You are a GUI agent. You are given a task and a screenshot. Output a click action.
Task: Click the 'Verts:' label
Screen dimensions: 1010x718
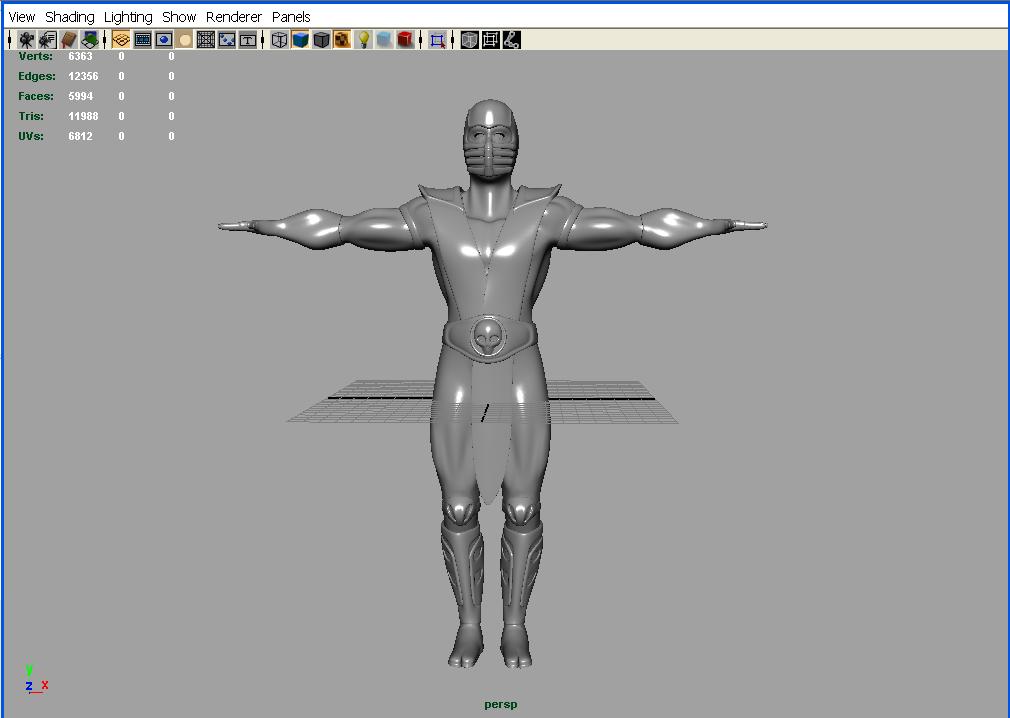[35, 56]
